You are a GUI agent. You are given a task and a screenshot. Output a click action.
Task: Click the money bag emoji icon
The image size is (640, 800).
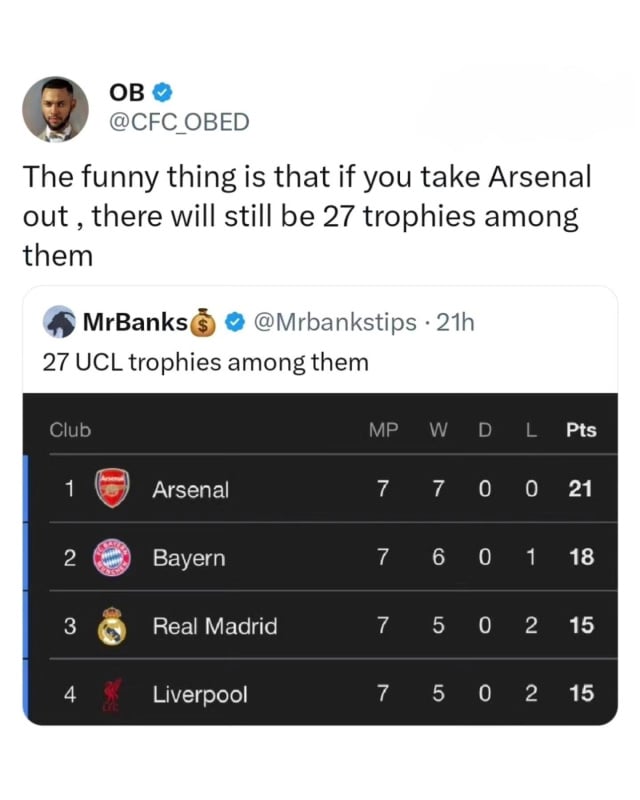pyautogui.click(x=203, y=322)
